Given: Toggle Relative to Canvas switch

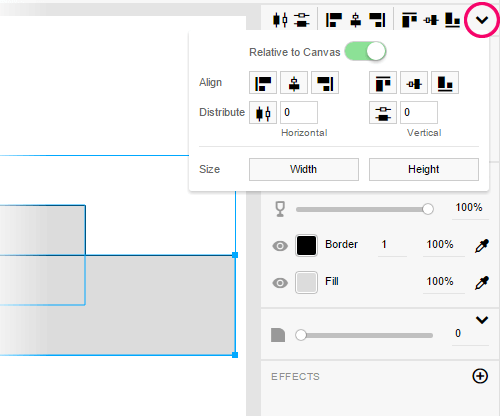Looking at the screenshot, I should pos(365,51).
